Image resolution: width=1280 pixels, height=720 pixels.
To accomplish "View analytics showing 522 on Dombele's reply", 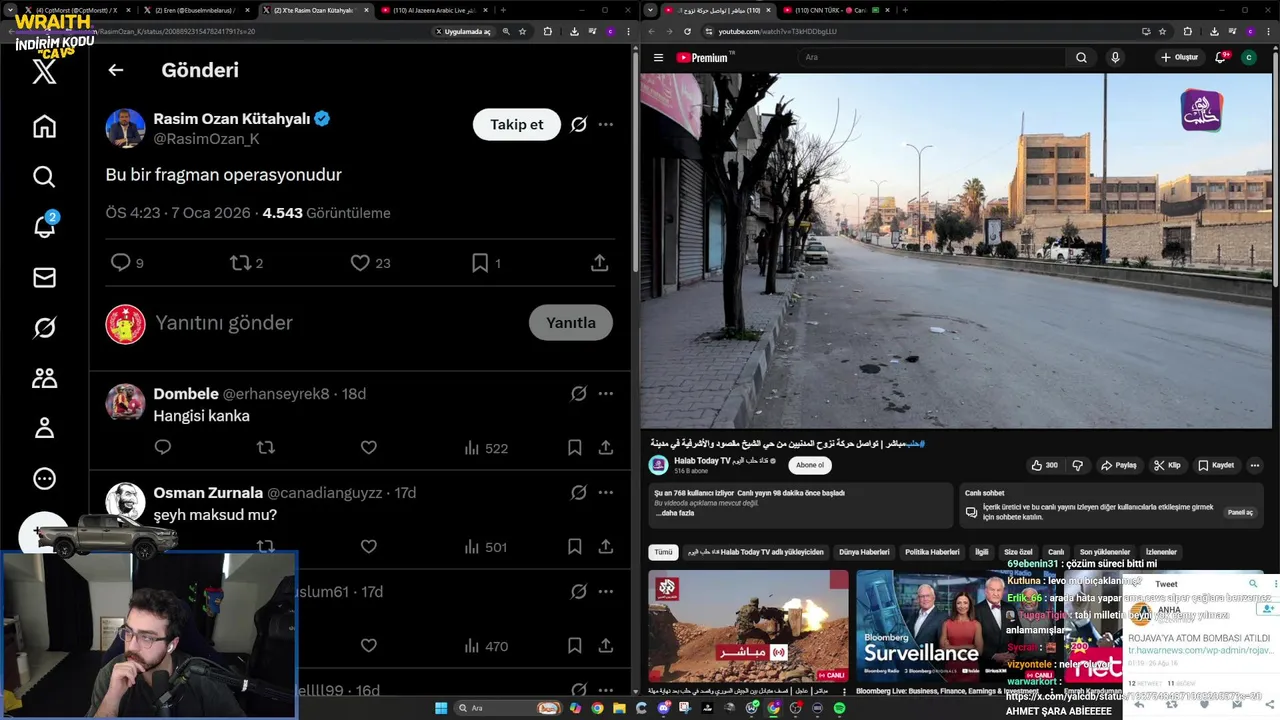I will coord(486,448).
